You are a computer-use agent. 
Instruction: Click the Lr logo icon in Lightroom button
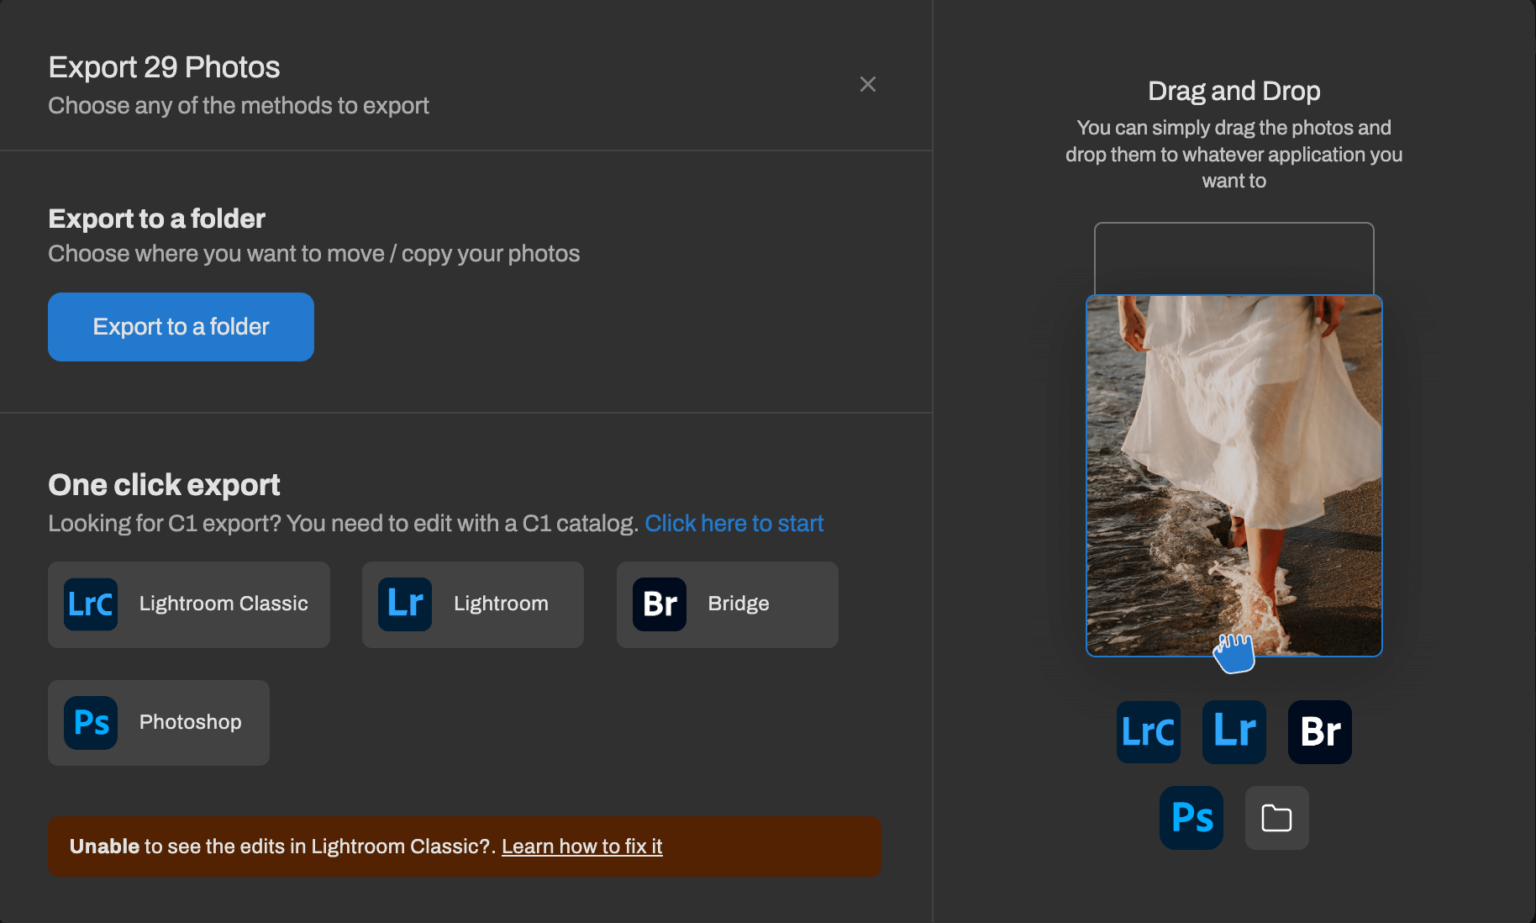coord(405,604)
